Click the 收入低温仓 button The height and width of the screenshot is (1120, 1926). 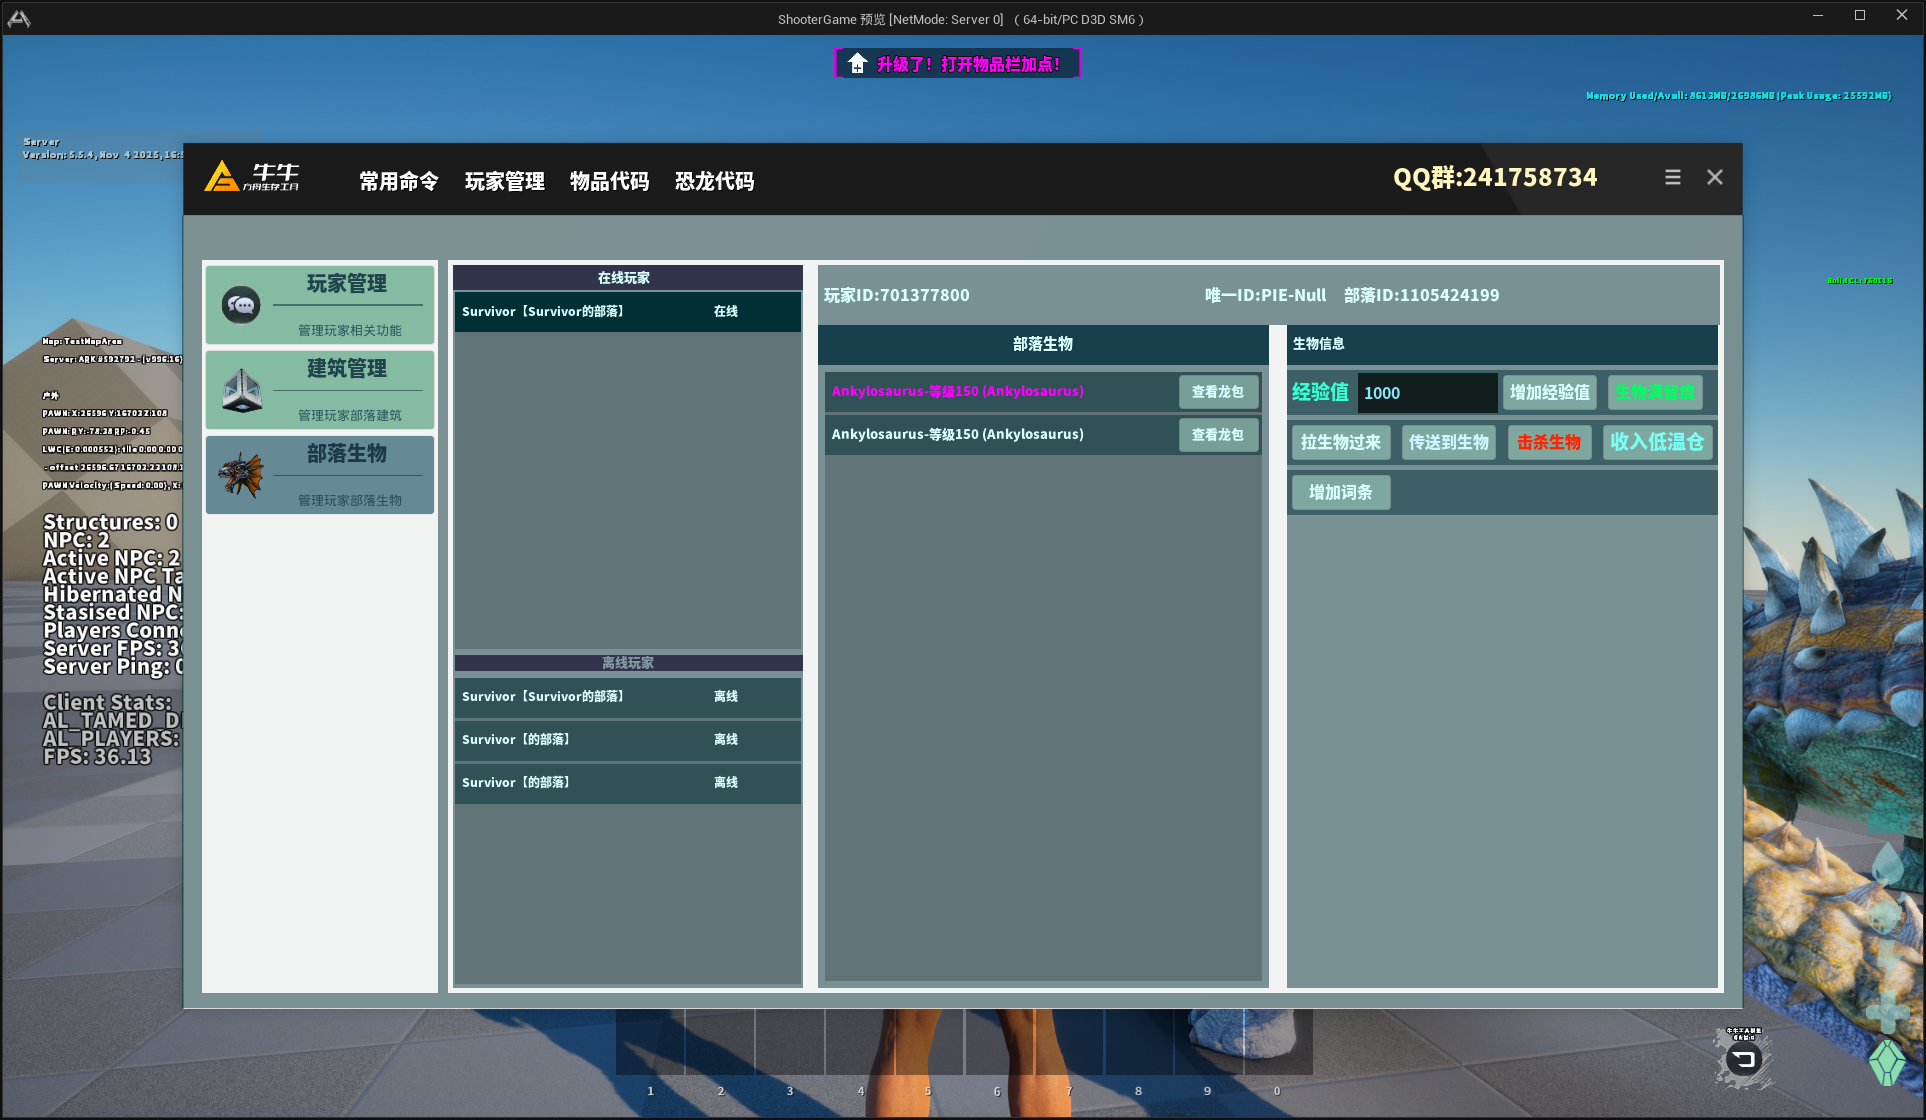(1656, 442)
